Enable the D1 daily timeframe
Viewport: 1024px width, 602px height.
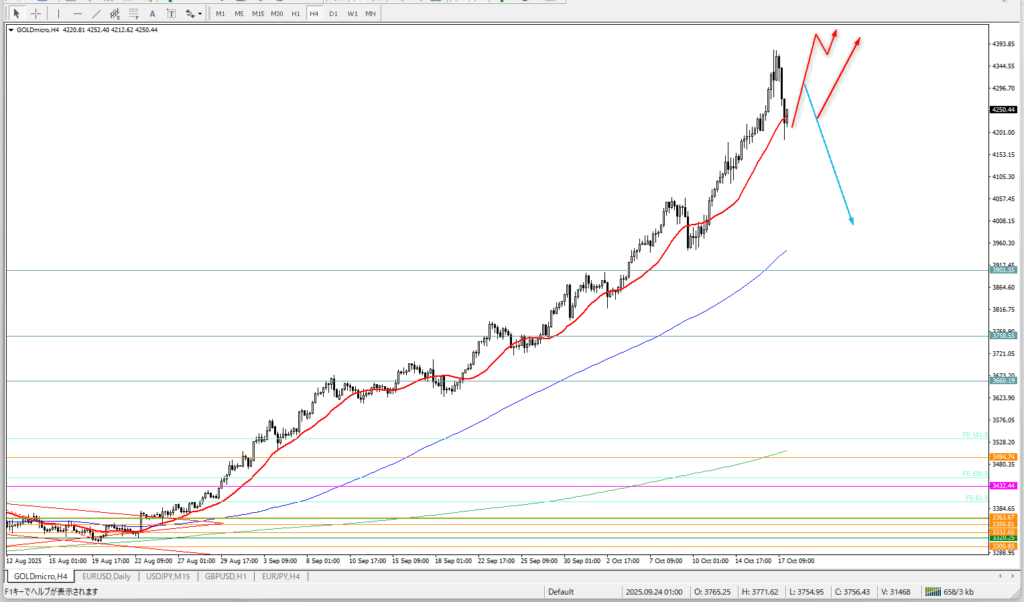pyautogui.click(x=333, y=13)
